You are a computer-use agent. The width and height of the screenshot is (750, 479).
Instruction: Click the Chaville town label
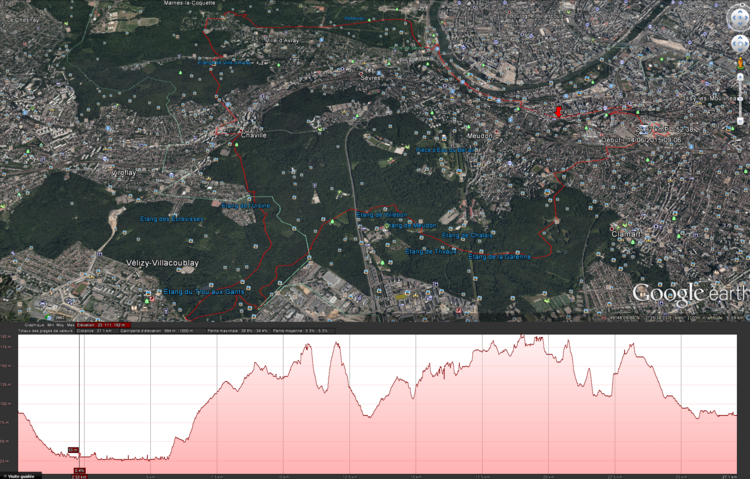pos(254,135)
